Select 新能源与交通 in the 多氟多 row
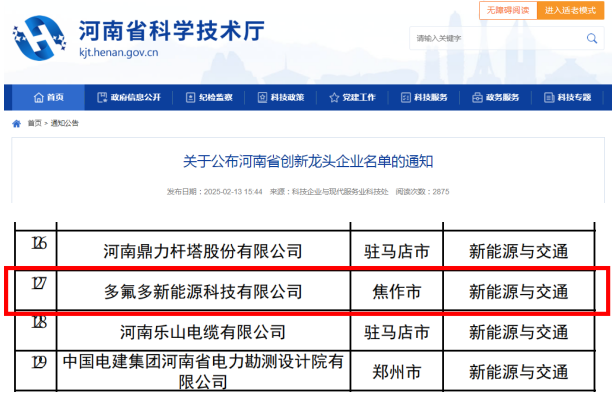This screenshot has height=393, width=612. pos(519,292)
